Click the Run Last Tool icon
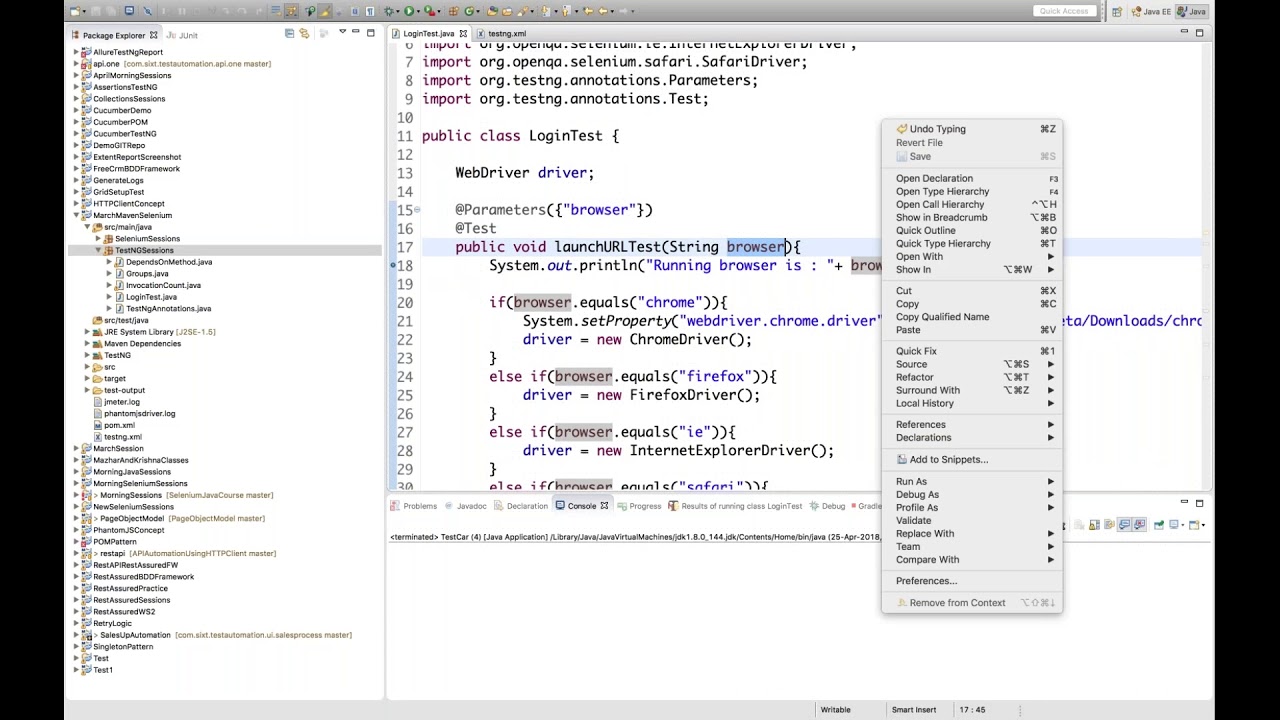1280x720 pixels. point(429,11)
